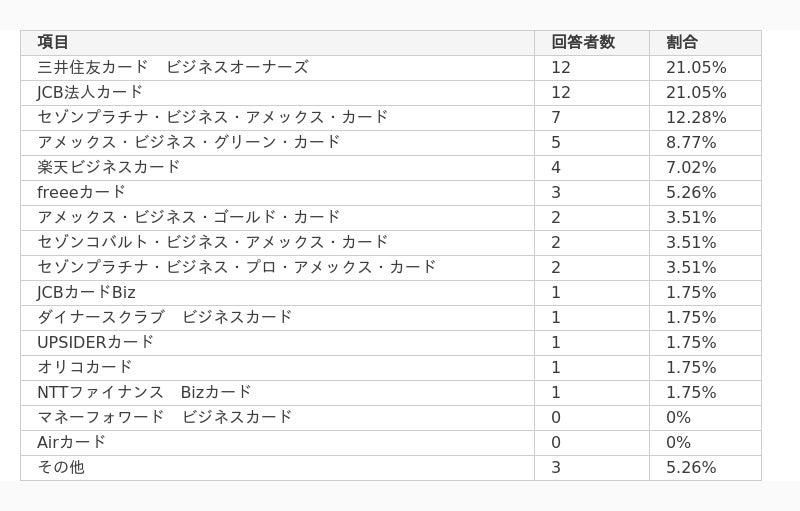
Task: Click アメックス・ビジネス・ゴールド・カード cell
Action: coord(277,218)
